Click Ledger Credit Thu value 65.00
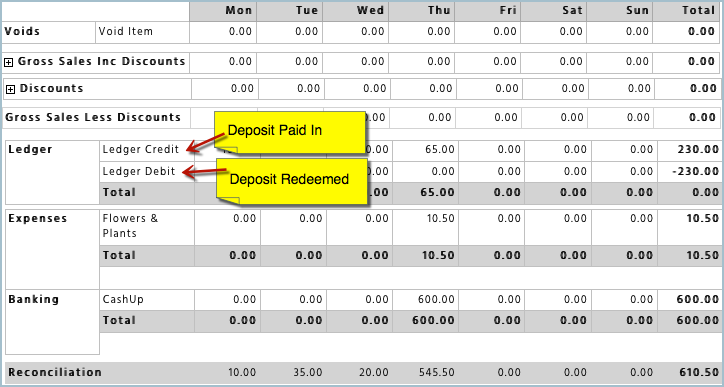The width and height of the screenshot is (724, 387). (440, 150)
